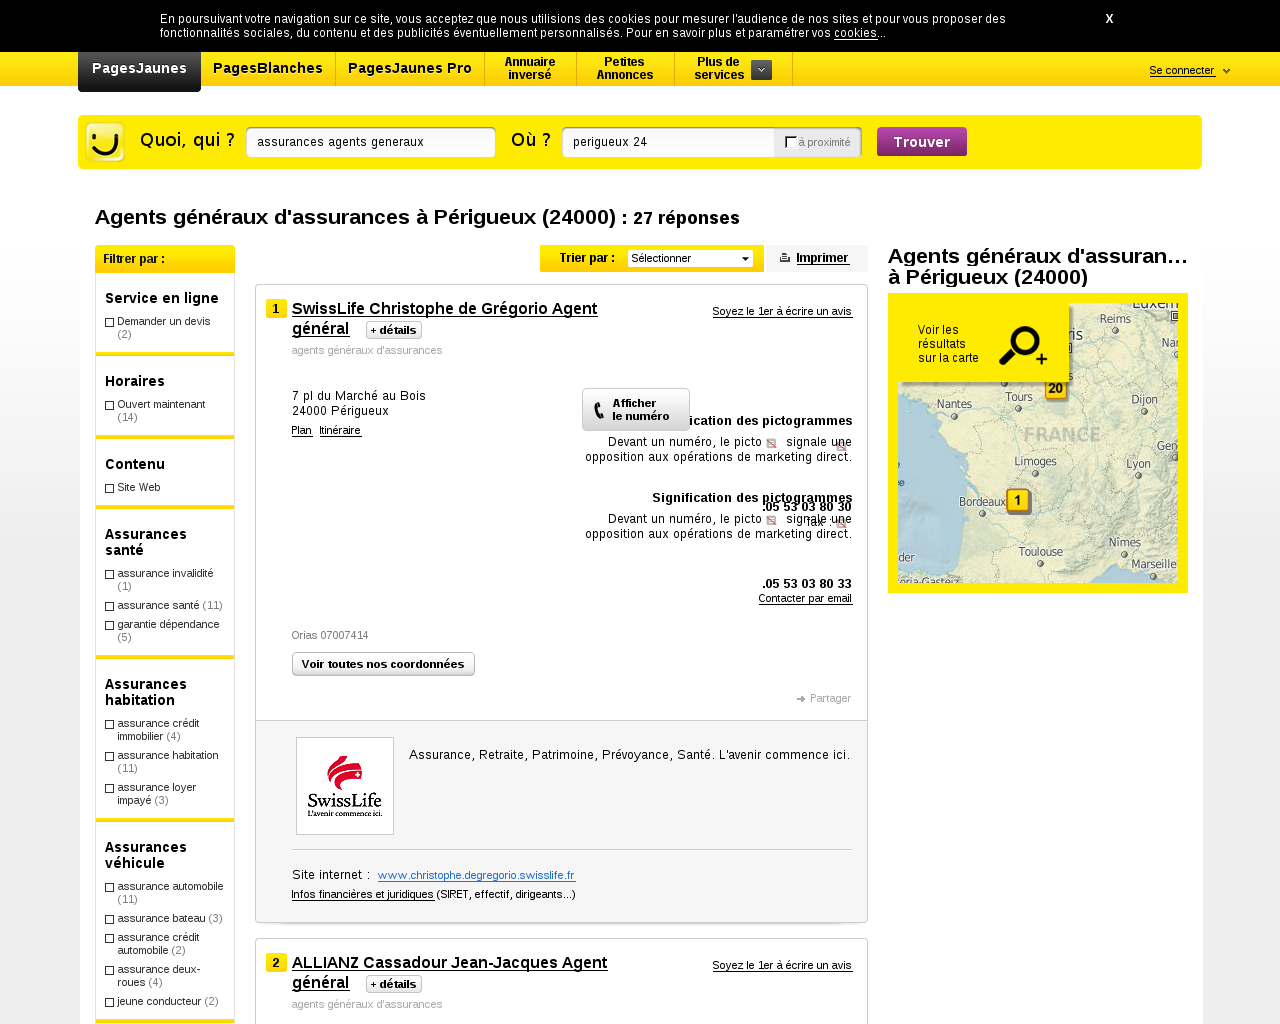The height and width of the screenshot is (1024, 1280).
Task: Click the phone icon on Afficher le numéro
Action: click(599, 410)
